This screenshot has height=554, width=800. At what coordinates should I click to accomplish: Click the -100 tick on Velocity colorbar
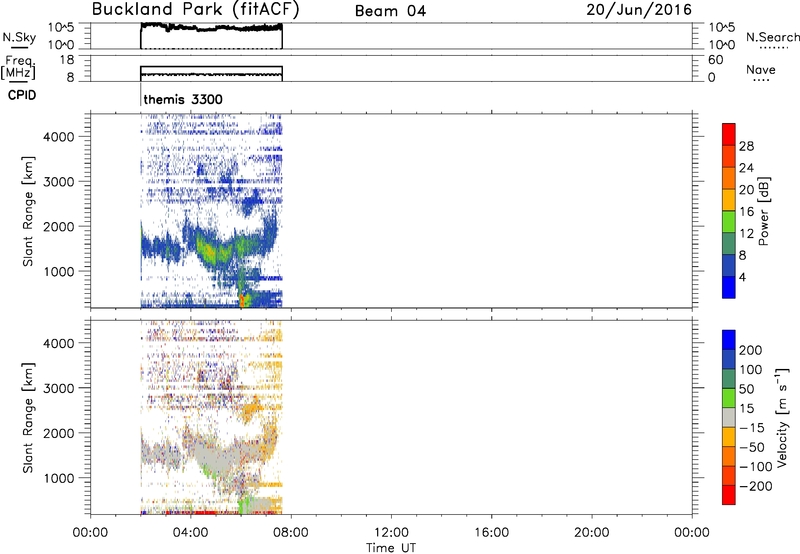[x=756, y=467]
